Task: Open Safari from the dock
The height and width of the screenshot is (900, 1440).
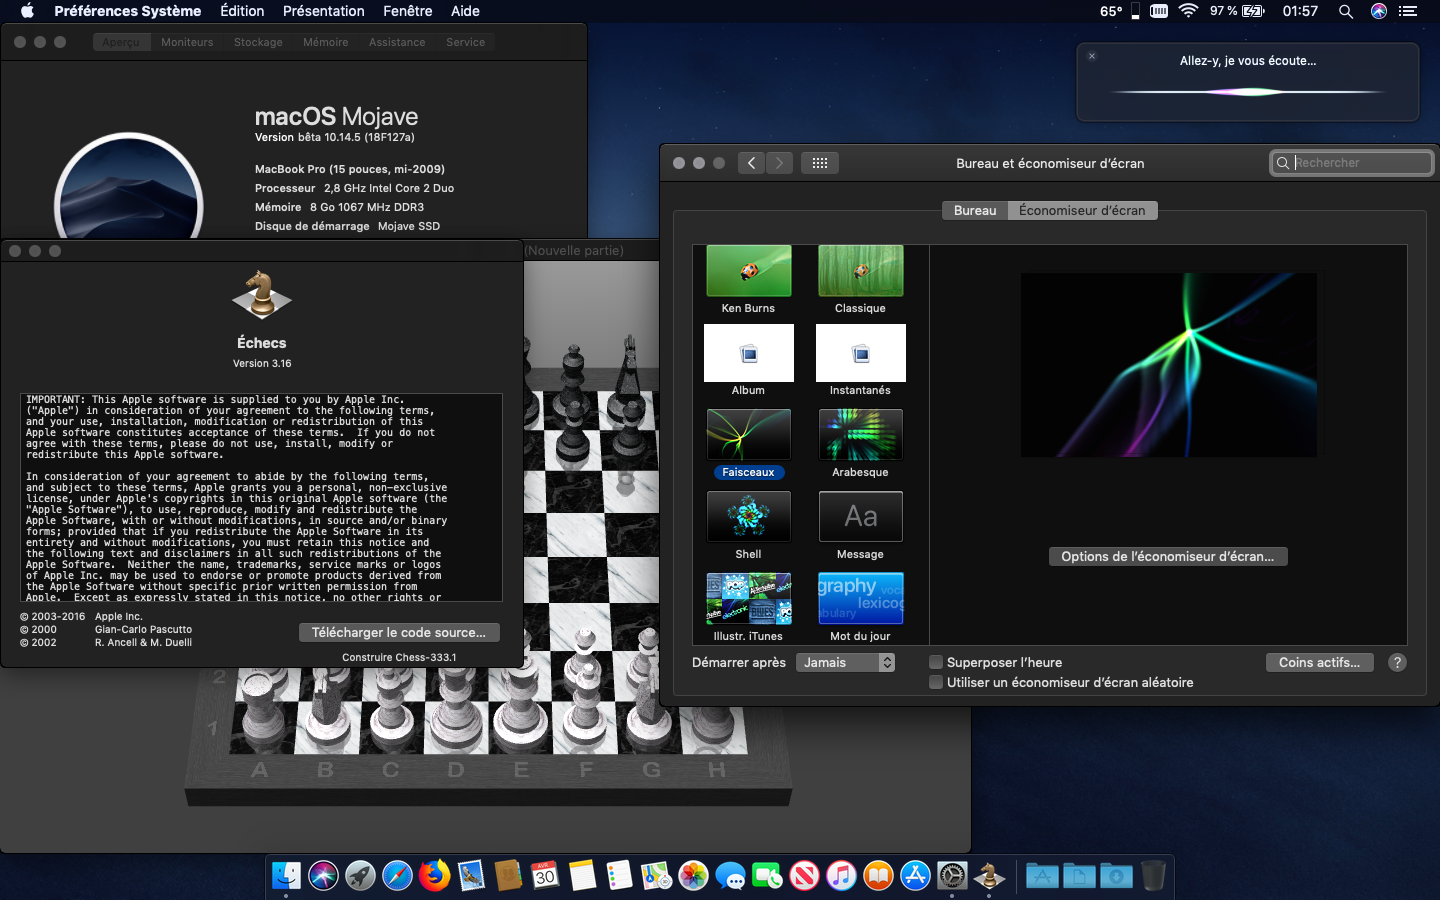Action: (x=397, y=876)
